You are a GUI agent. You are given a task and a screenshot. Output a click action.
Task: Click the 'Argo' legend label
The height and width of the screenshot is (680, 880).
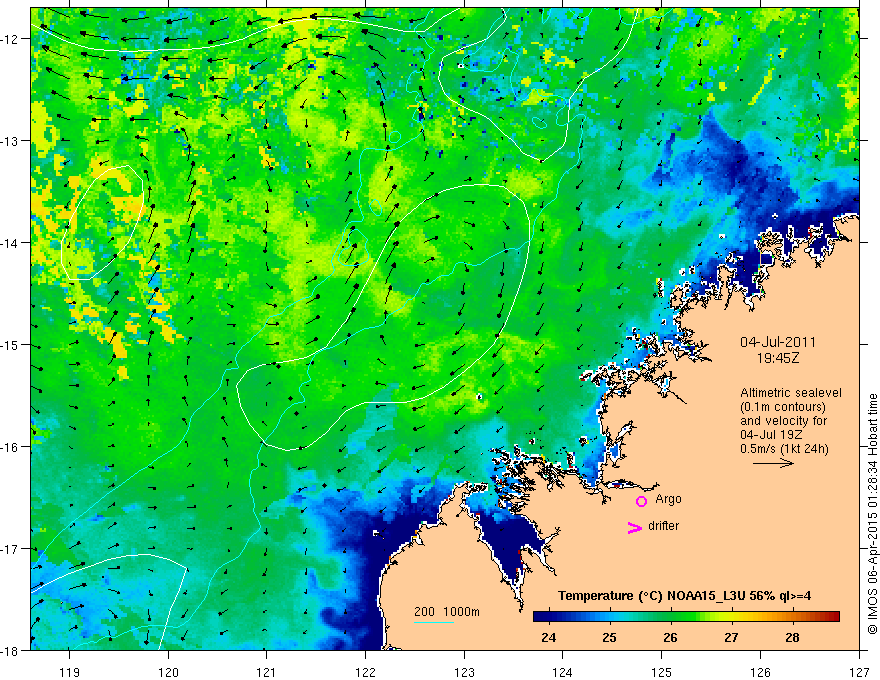coord(668,499)
